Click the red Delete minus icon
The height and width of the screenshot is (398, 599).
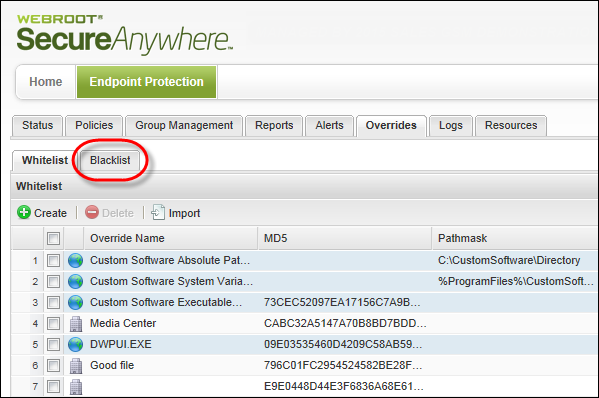(92, 212)
